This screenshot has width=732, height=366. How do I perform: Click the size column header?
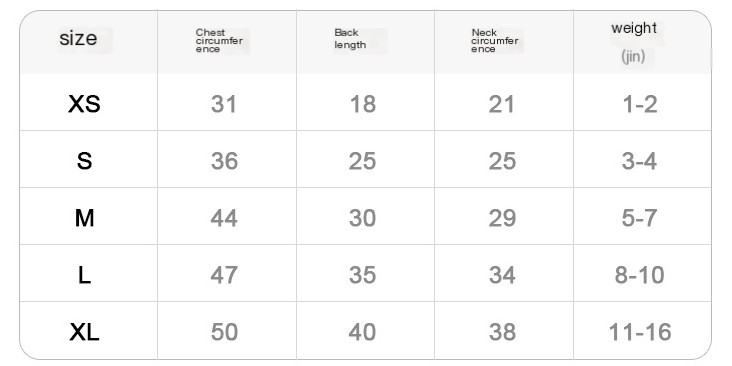78,38
